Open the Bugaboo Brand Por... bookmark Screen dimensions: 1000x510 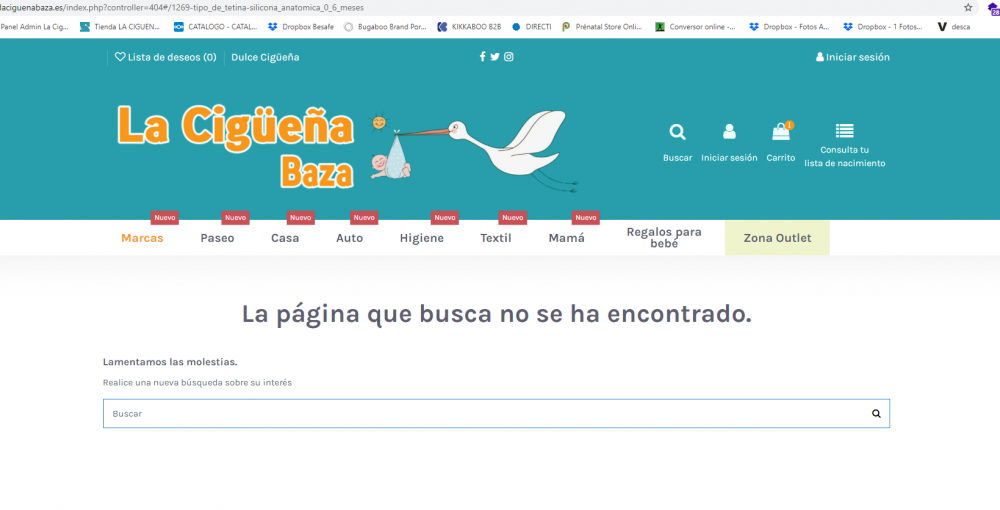tap(385, 27)
